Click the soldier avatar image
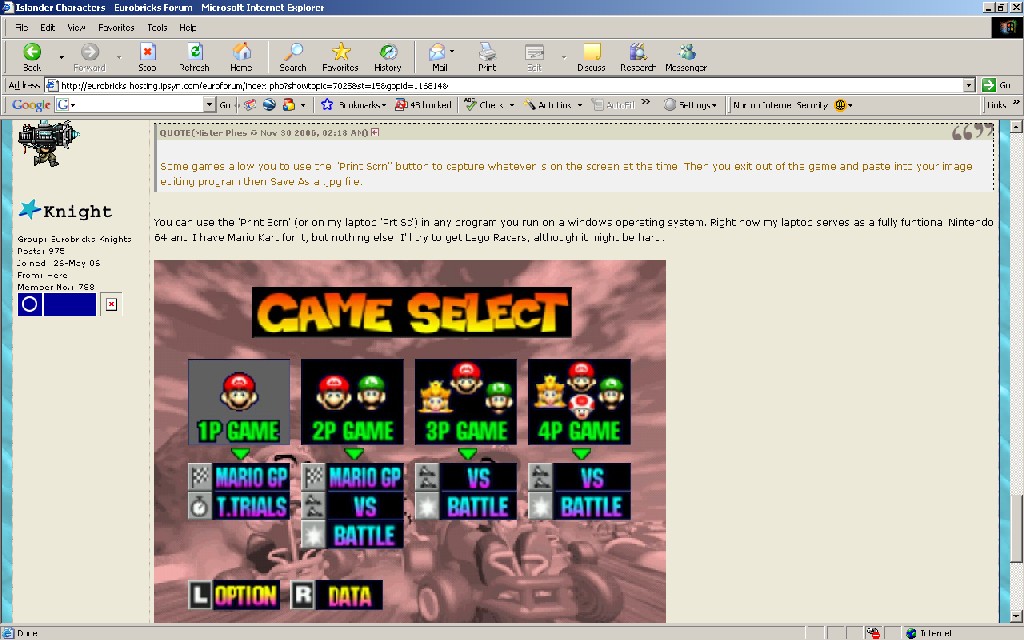Viewport: 1024px width, 640px height. tap(48, 142)
